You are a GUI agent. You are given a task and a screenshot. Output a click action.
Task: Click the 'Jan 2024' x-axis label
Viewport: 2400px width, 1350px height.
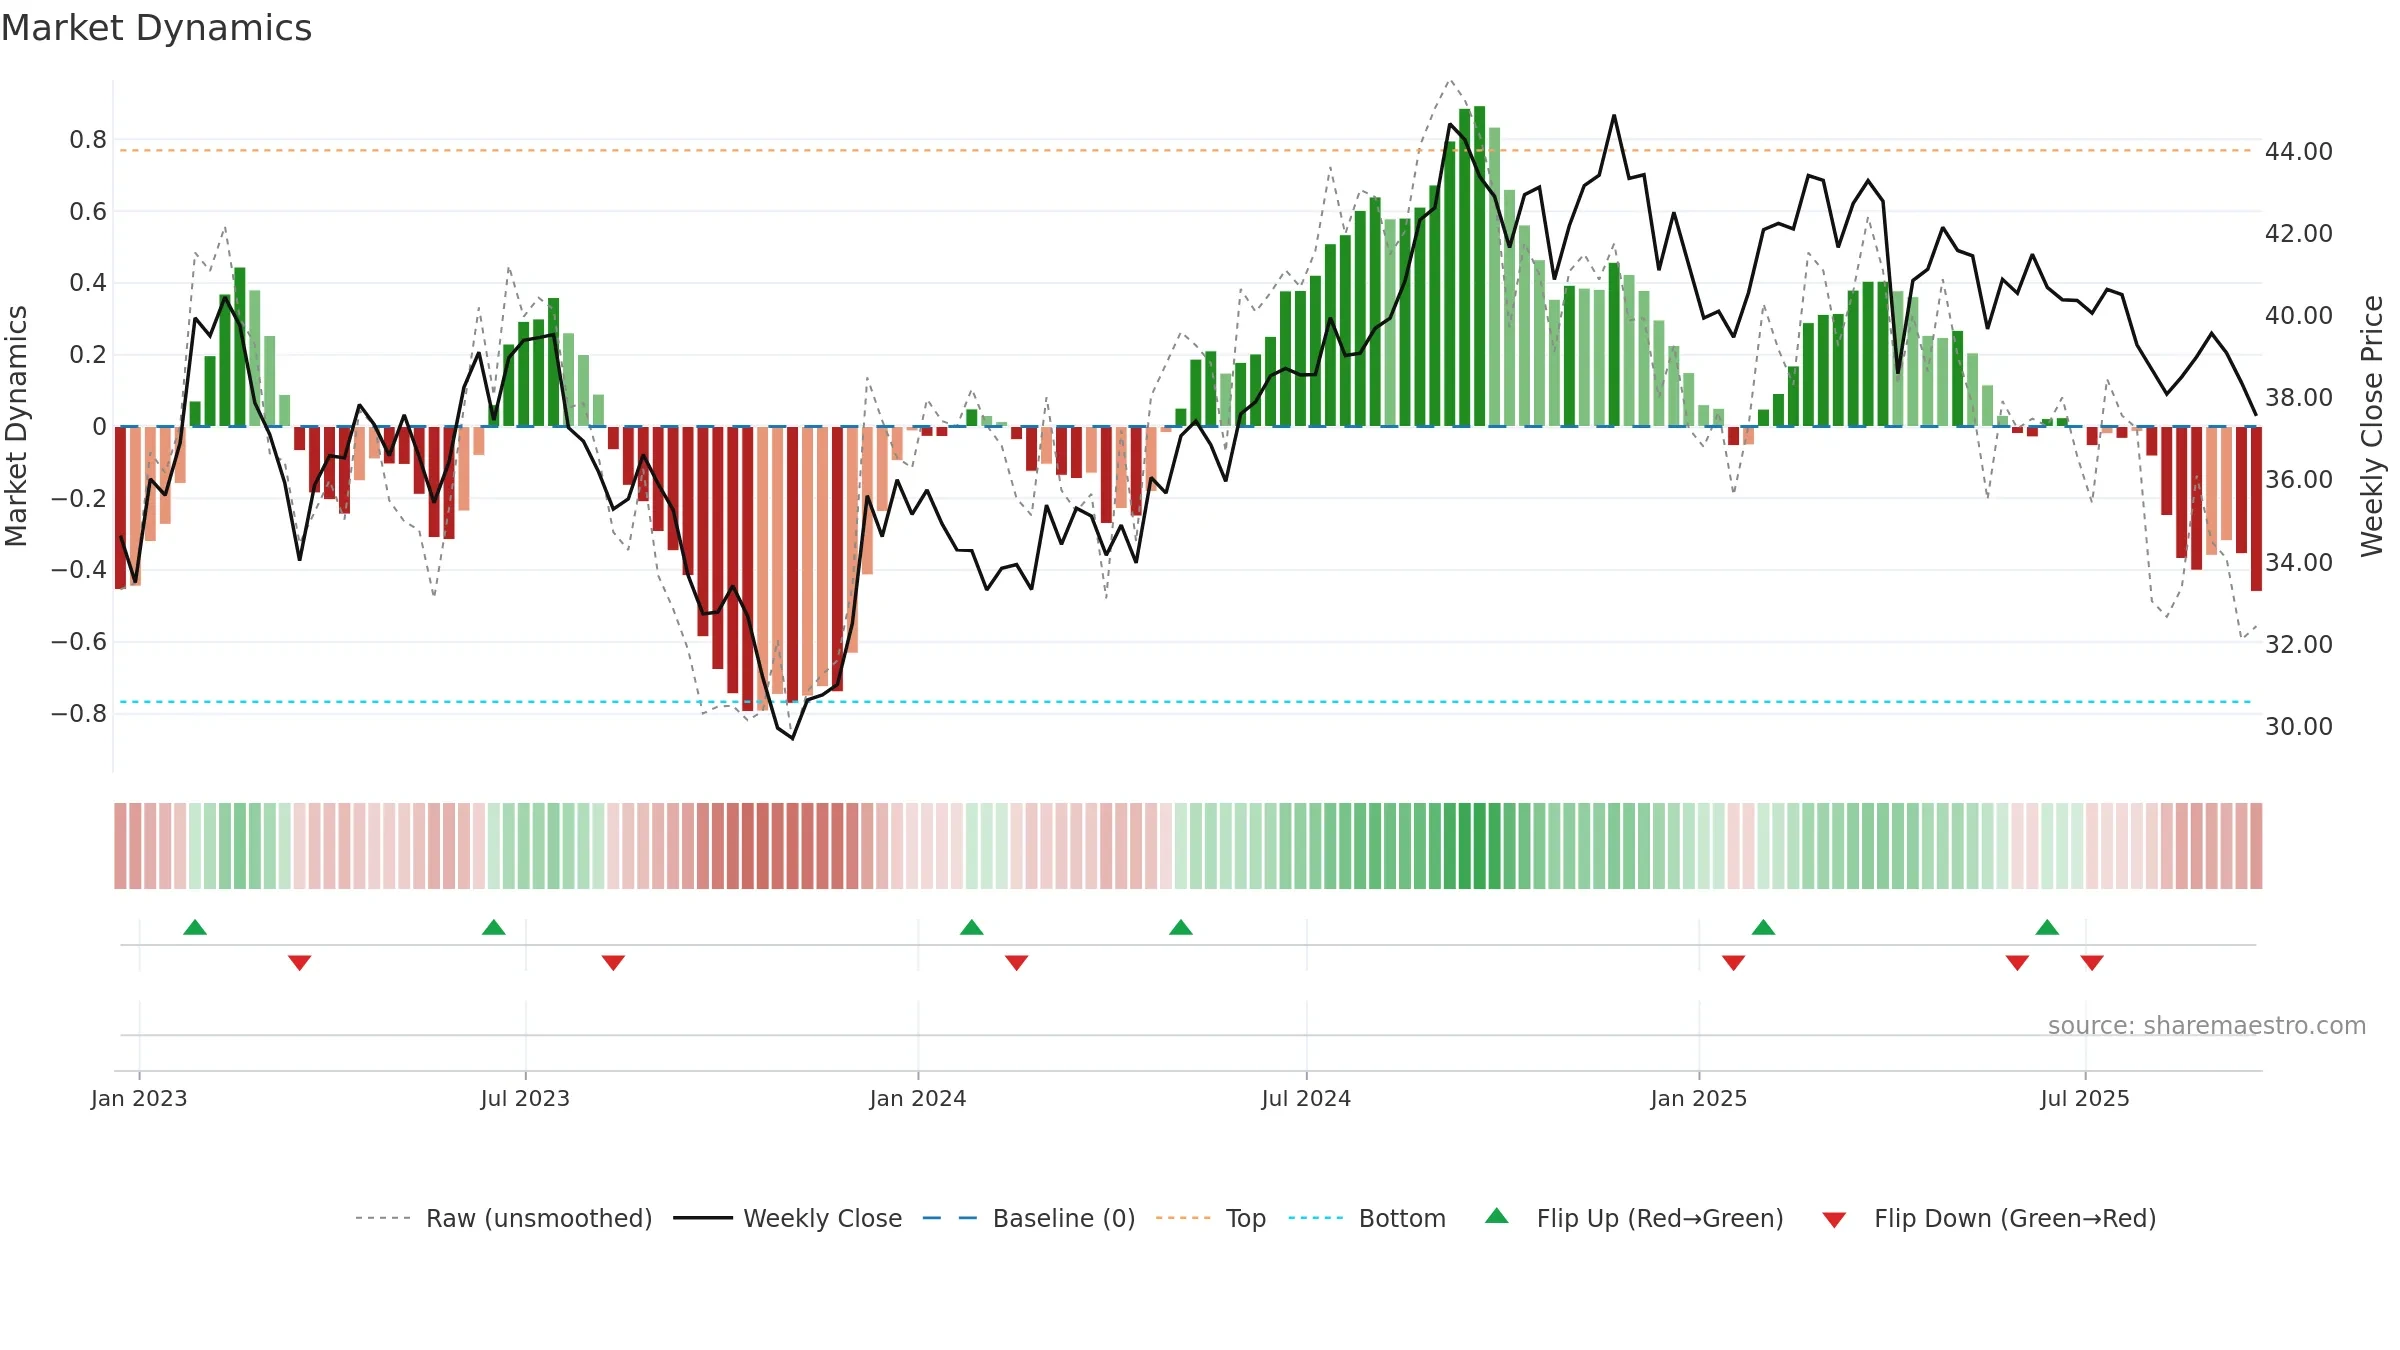click(918, 1098)
